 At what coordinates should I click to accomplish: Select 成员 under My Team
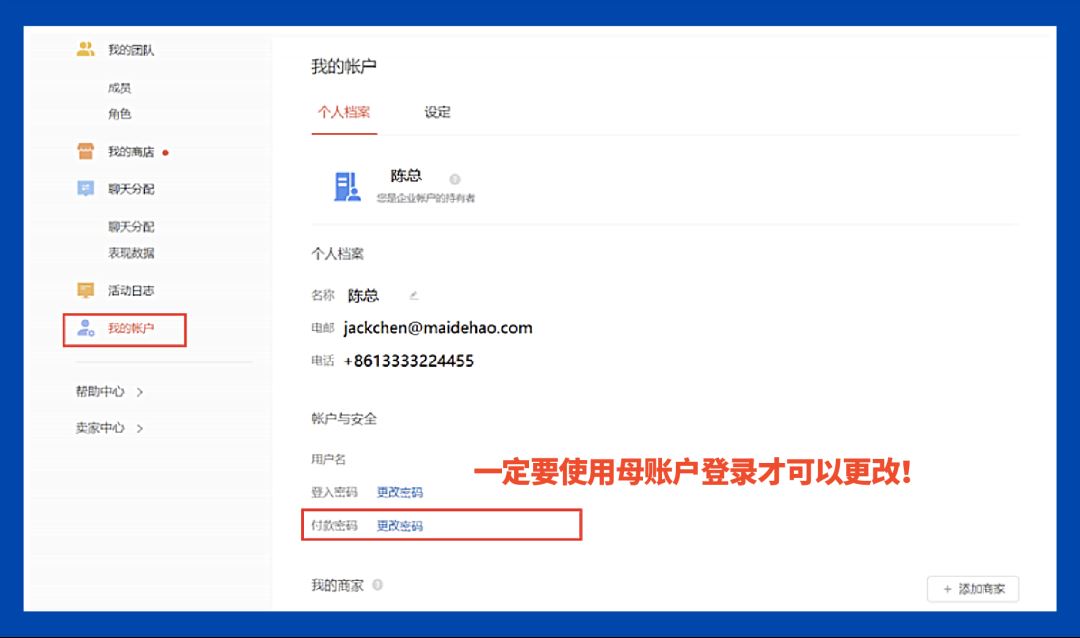tap(119, 88)
